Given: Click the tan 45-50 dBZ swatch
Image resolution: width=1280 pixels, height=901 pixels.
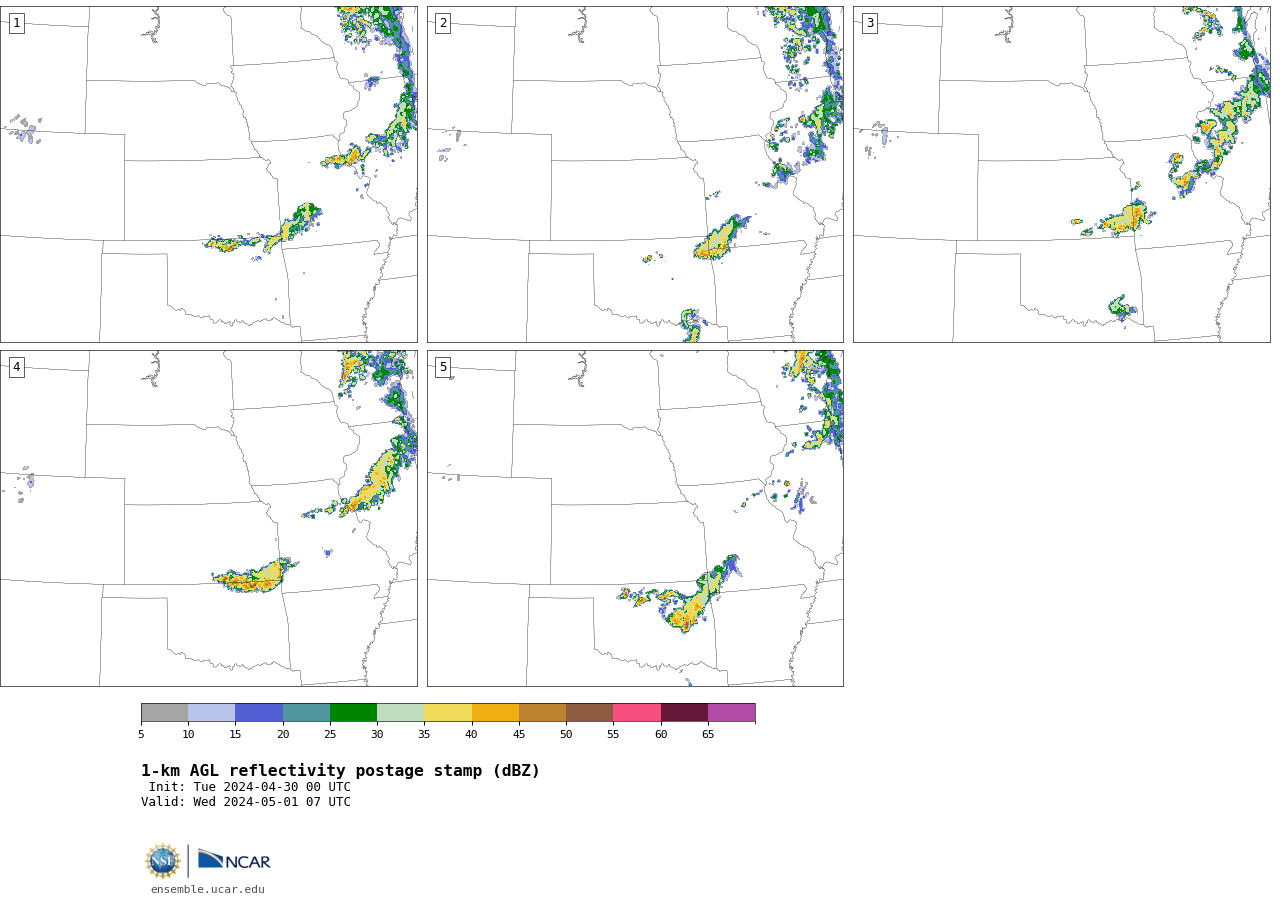Looking at the screenshot, I should [x=542, y=712].
